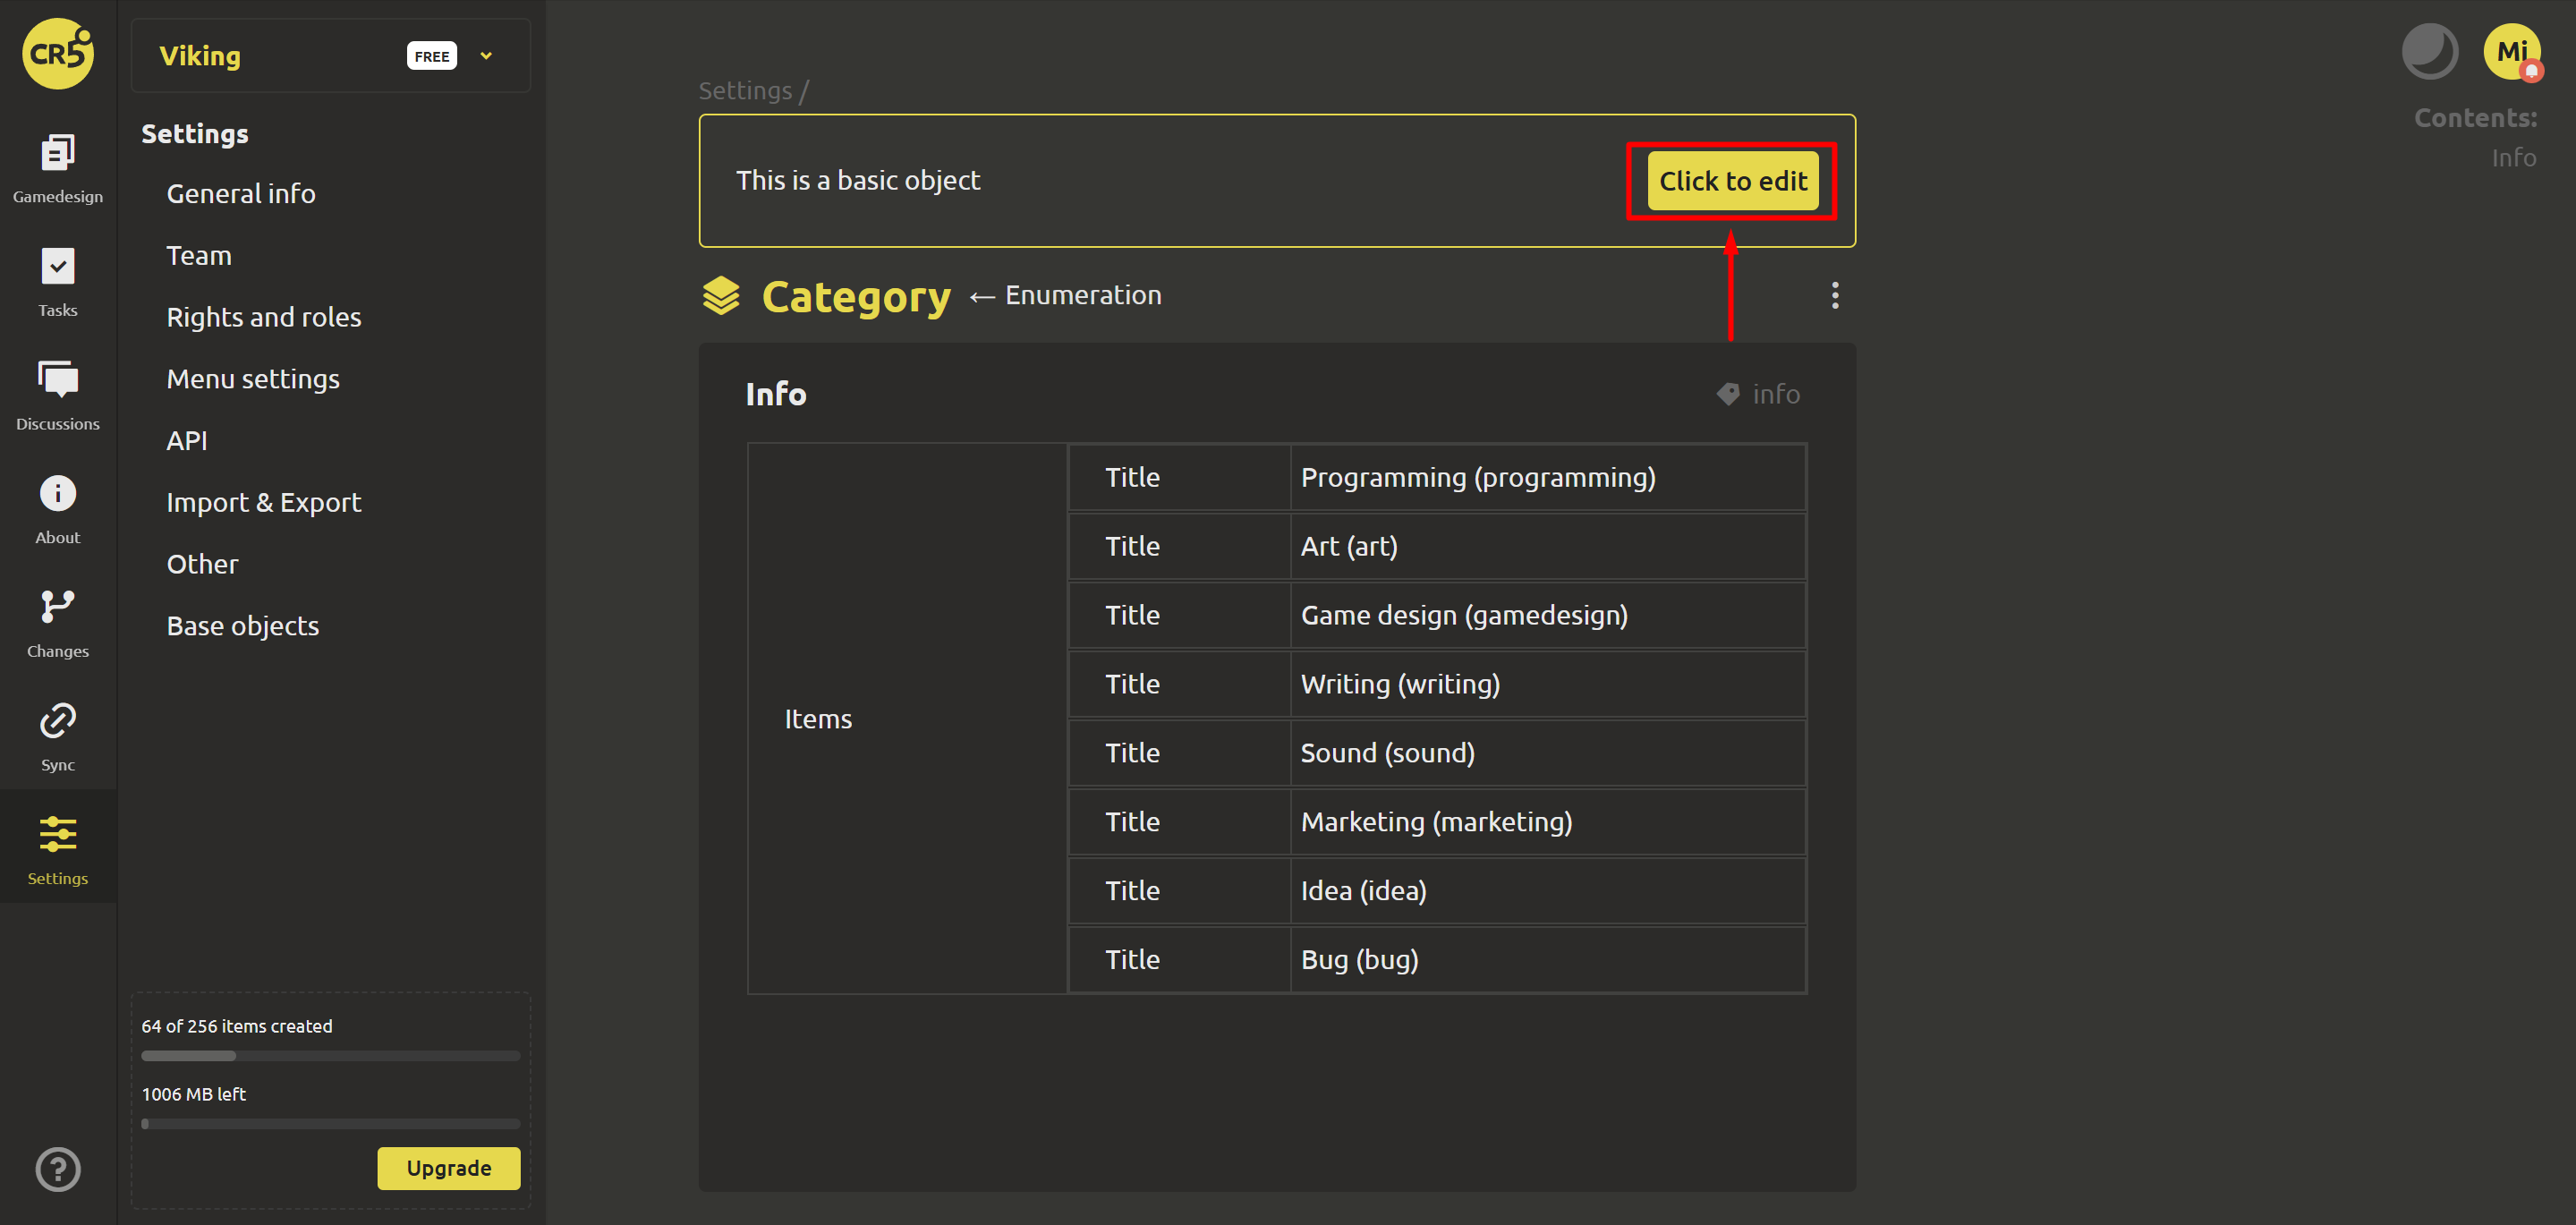Click the info tag icon
The image size is (2576, 1225).
click(1727, 394)
